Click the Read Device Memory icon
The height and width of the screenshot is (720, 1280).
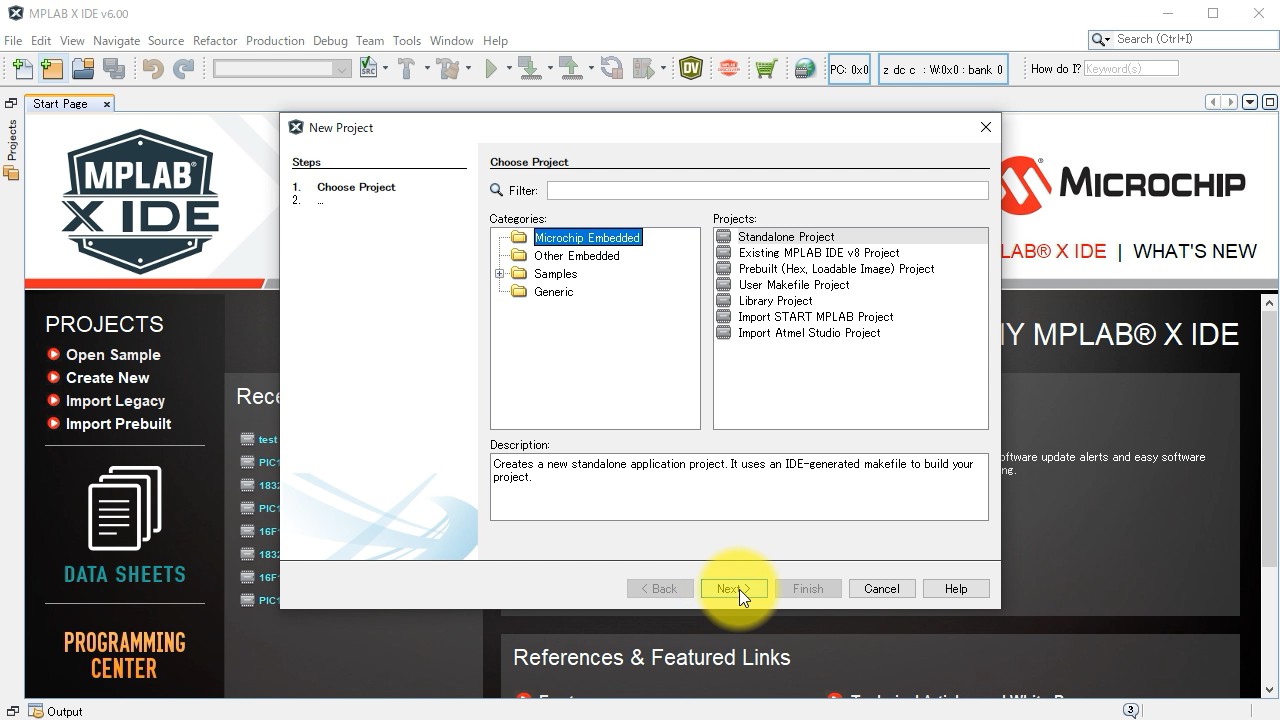click(570, 68)
